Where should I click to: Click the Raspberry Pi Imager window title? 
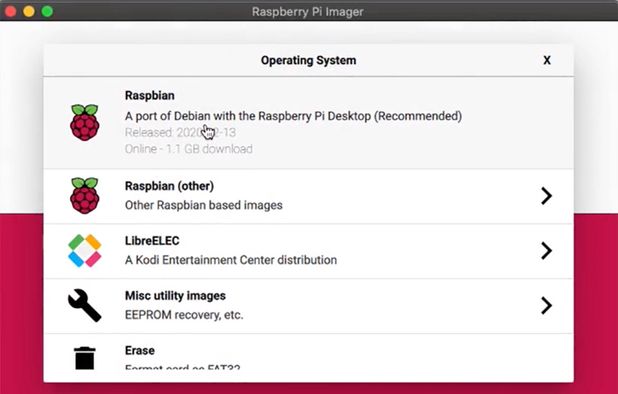[308, 11]
